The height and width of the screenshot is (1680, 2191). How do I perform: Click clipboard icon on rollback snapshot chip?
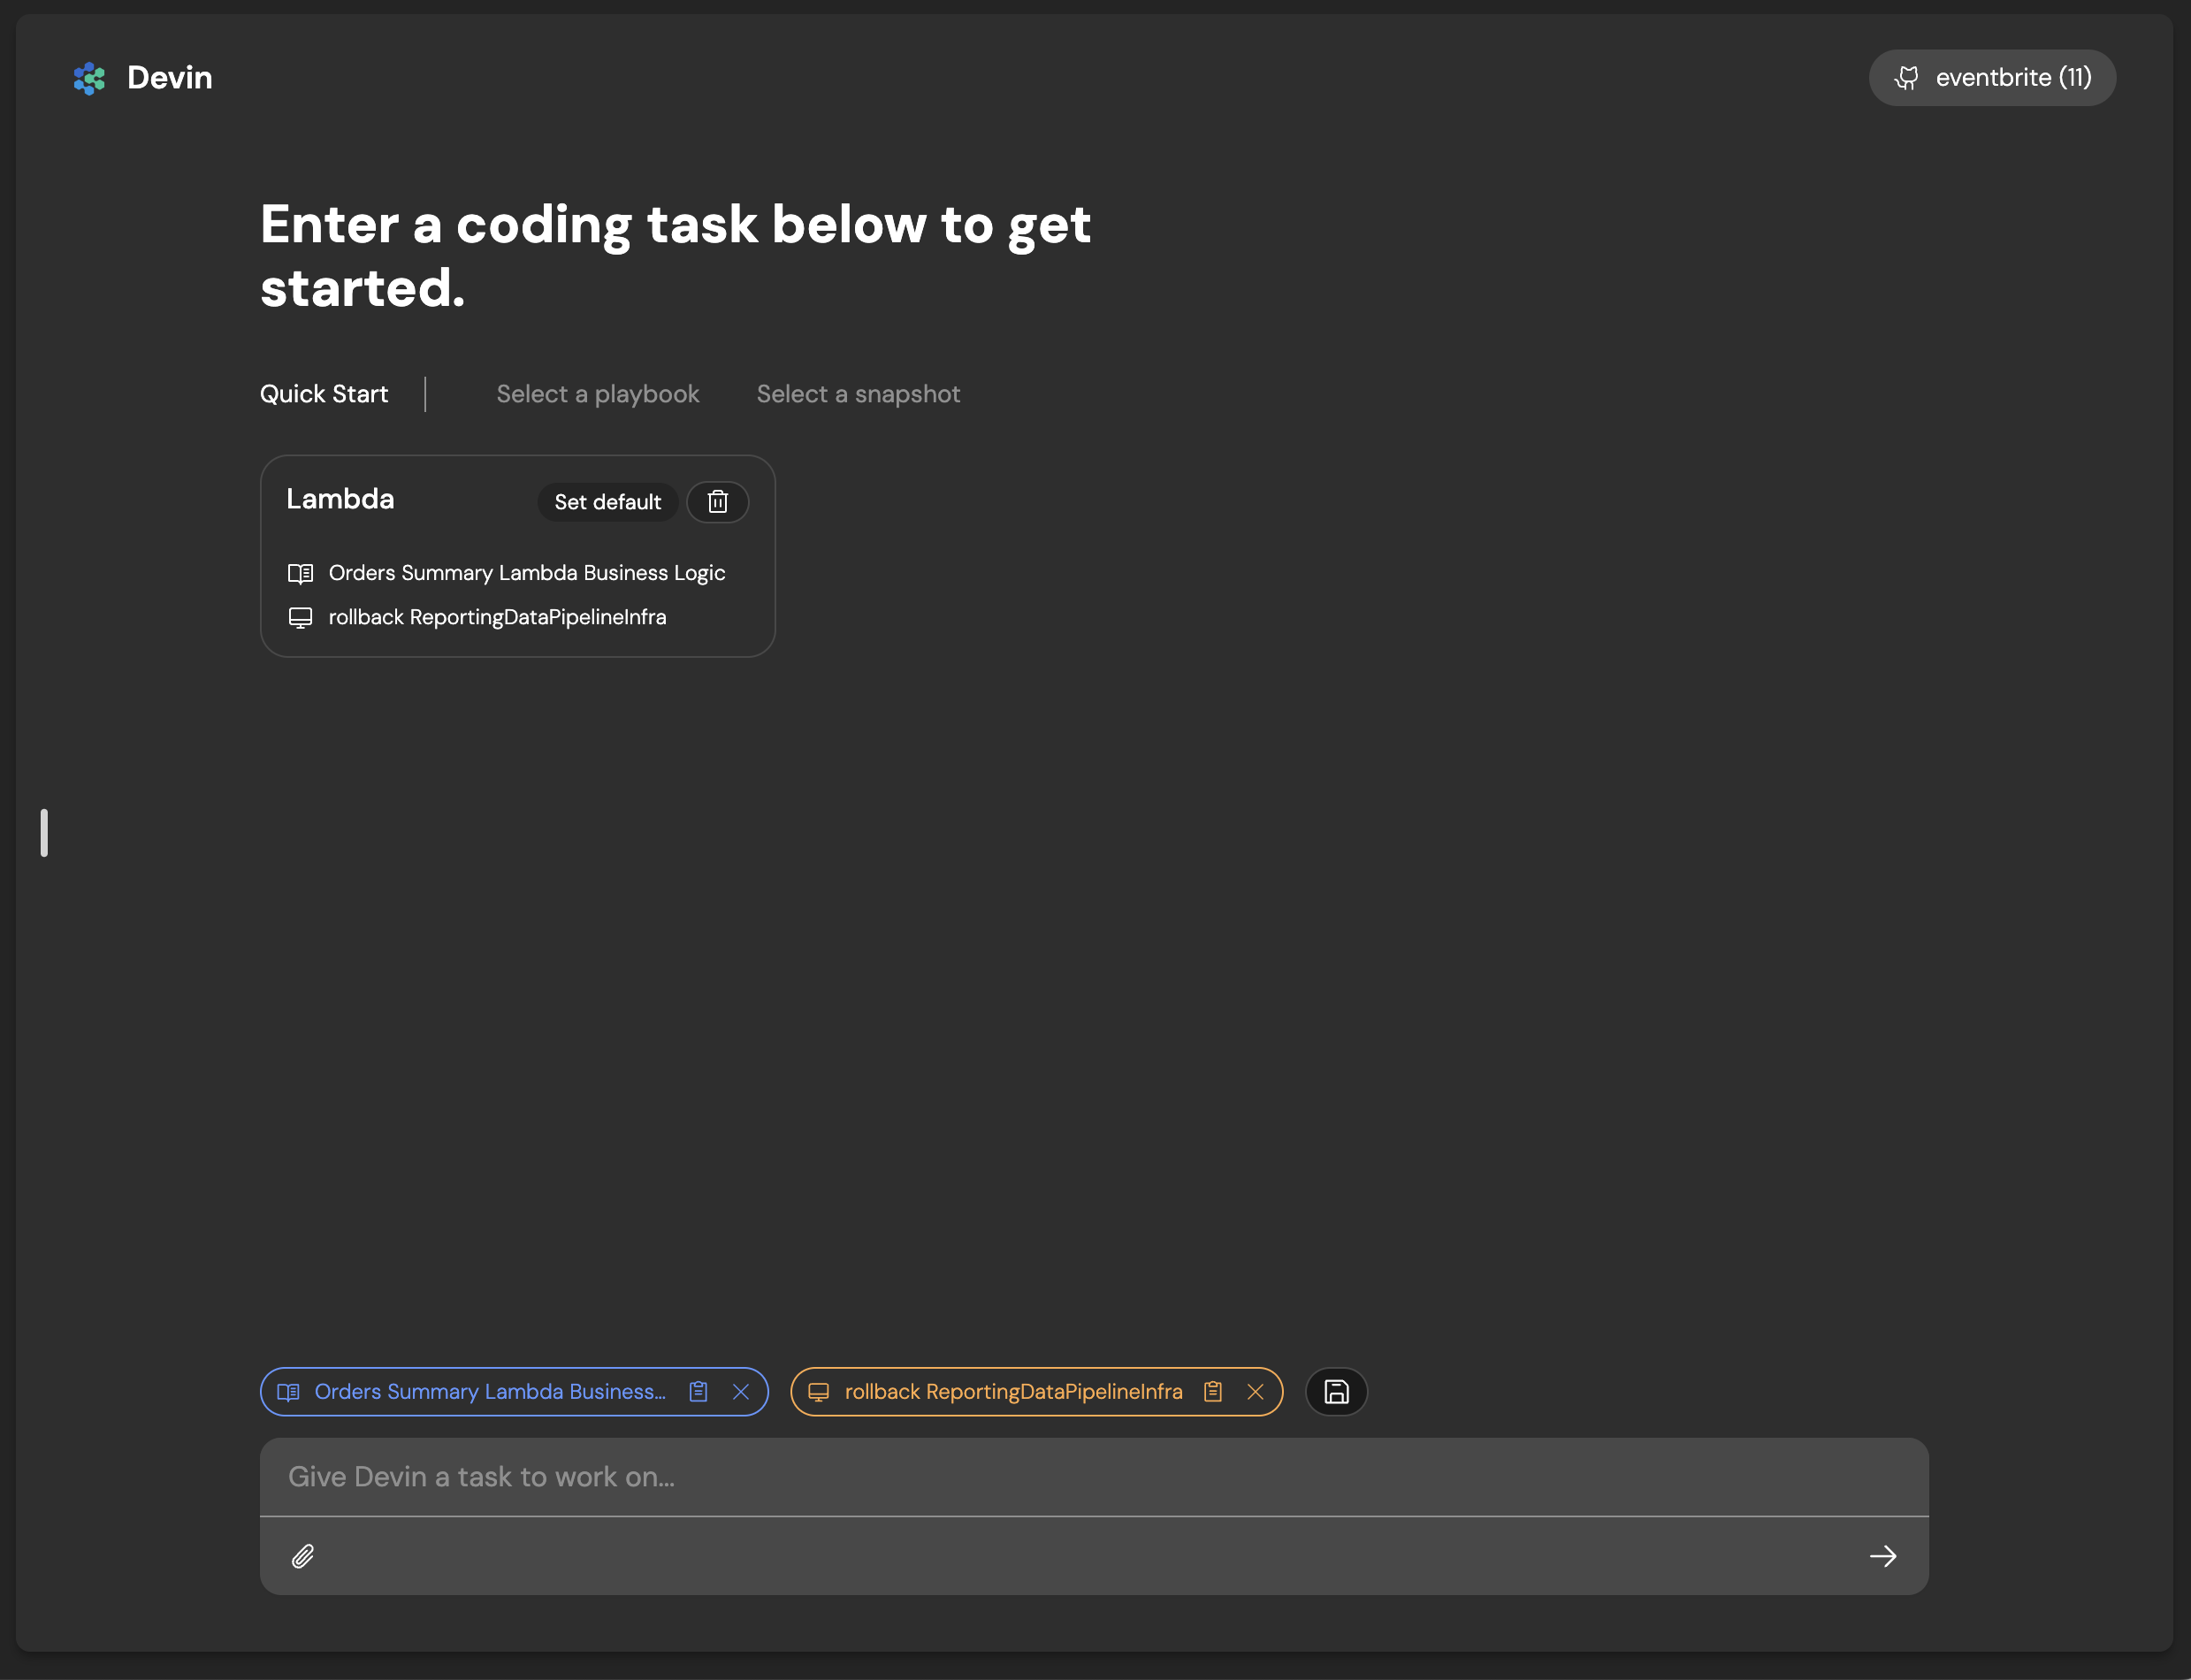[1212, 1392]
